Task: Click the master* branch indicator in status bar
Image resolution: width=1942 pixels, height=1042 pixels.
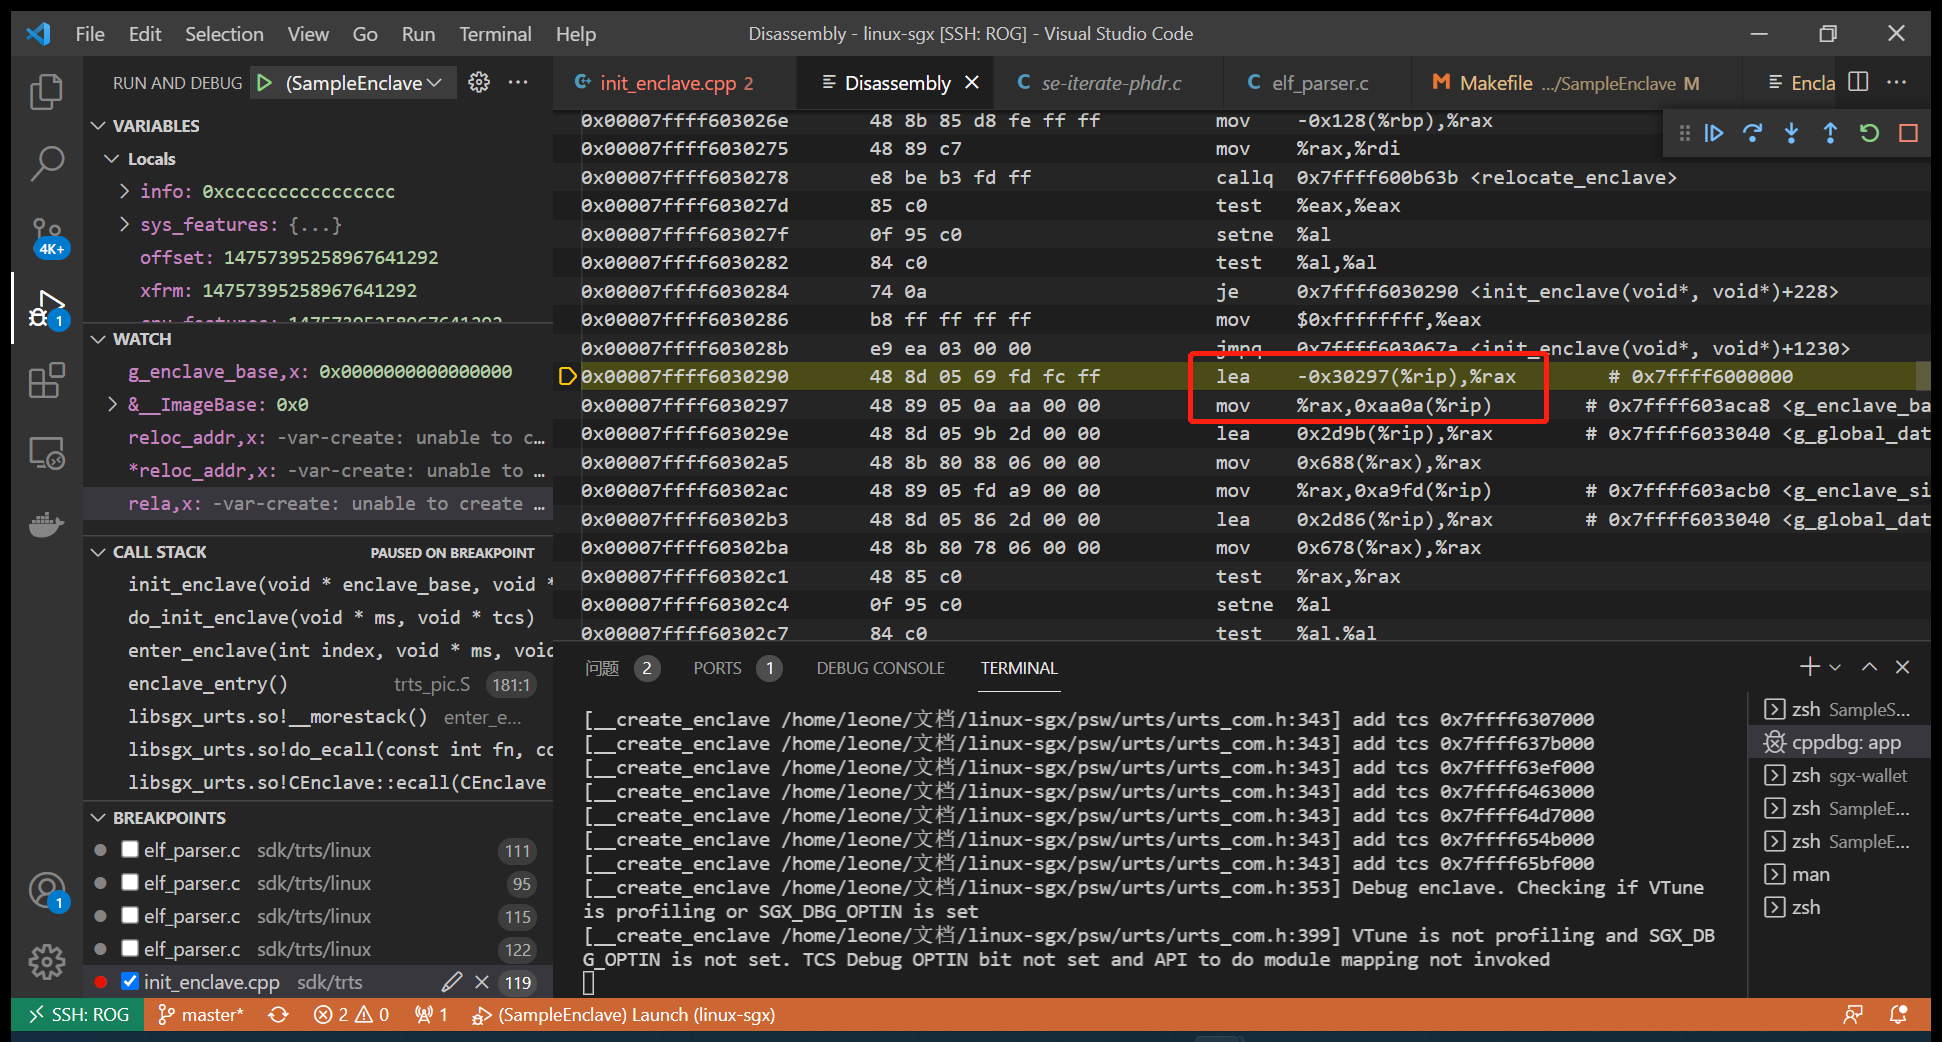Action: coord(201,1014)
